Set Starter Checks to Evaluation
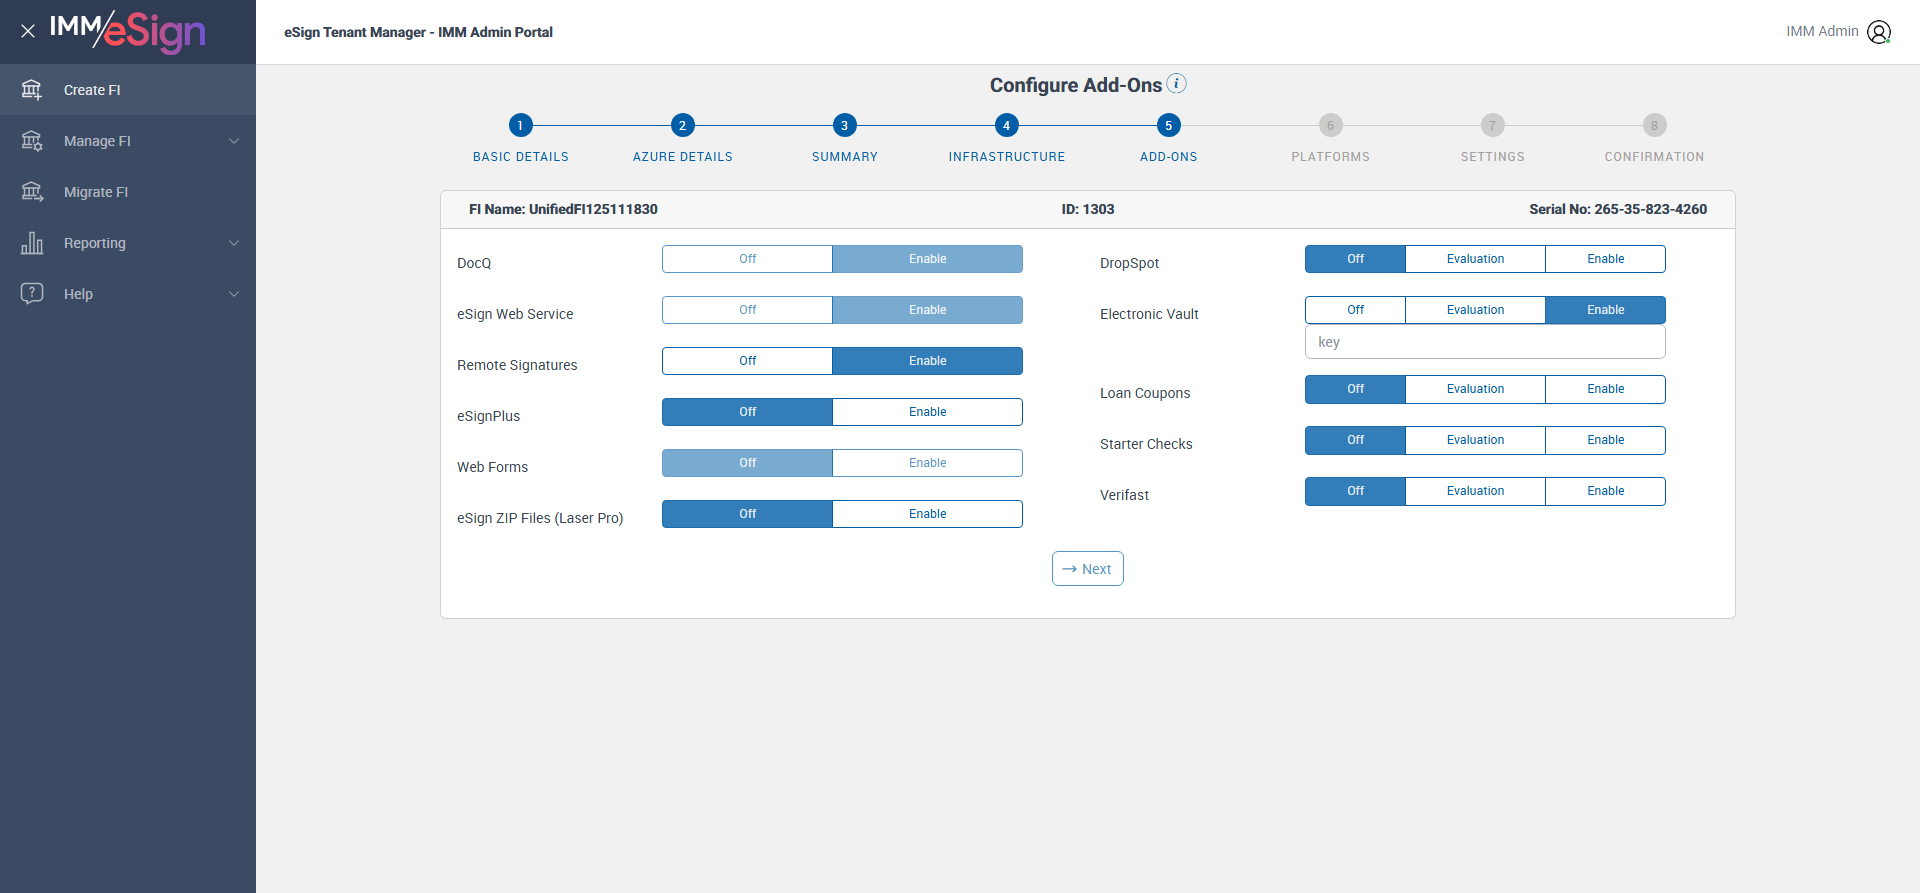1920x893 pixels. (1475, 440)
